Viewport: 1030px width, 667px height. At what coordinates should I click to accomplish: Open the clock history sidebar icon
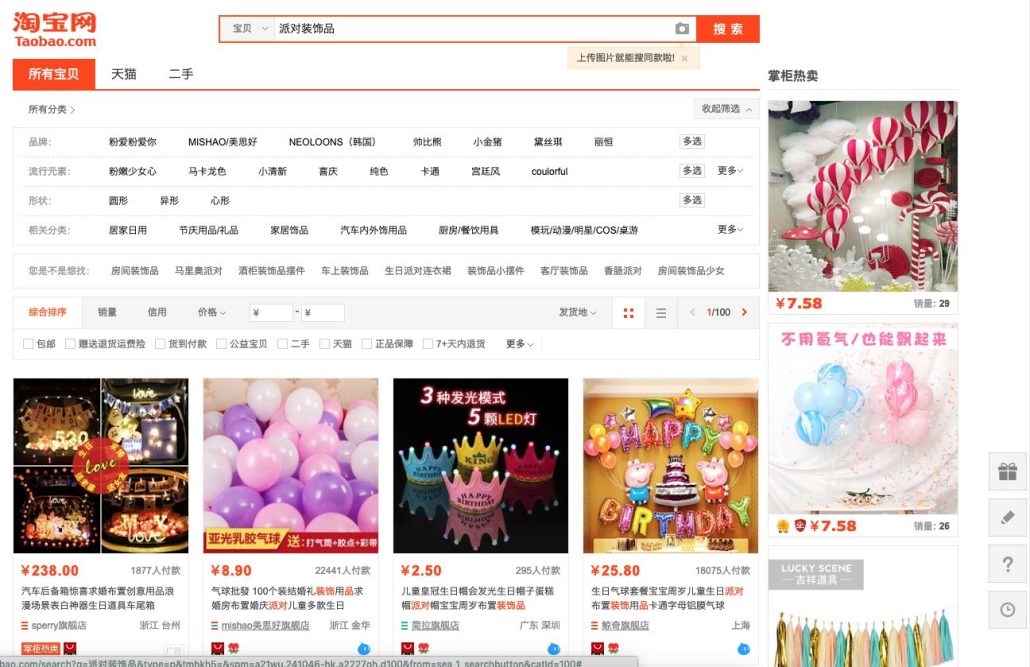pos(1008,610)
